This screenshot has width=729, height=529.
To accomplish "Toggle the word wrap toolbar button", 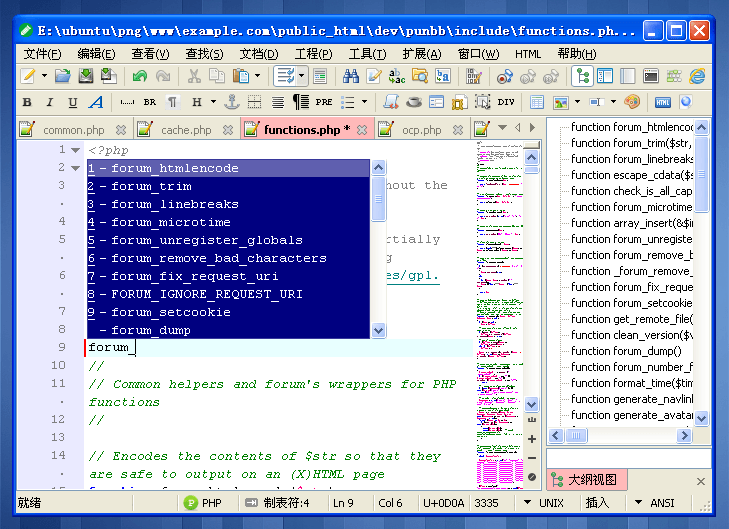I will [x=285, y=76].
